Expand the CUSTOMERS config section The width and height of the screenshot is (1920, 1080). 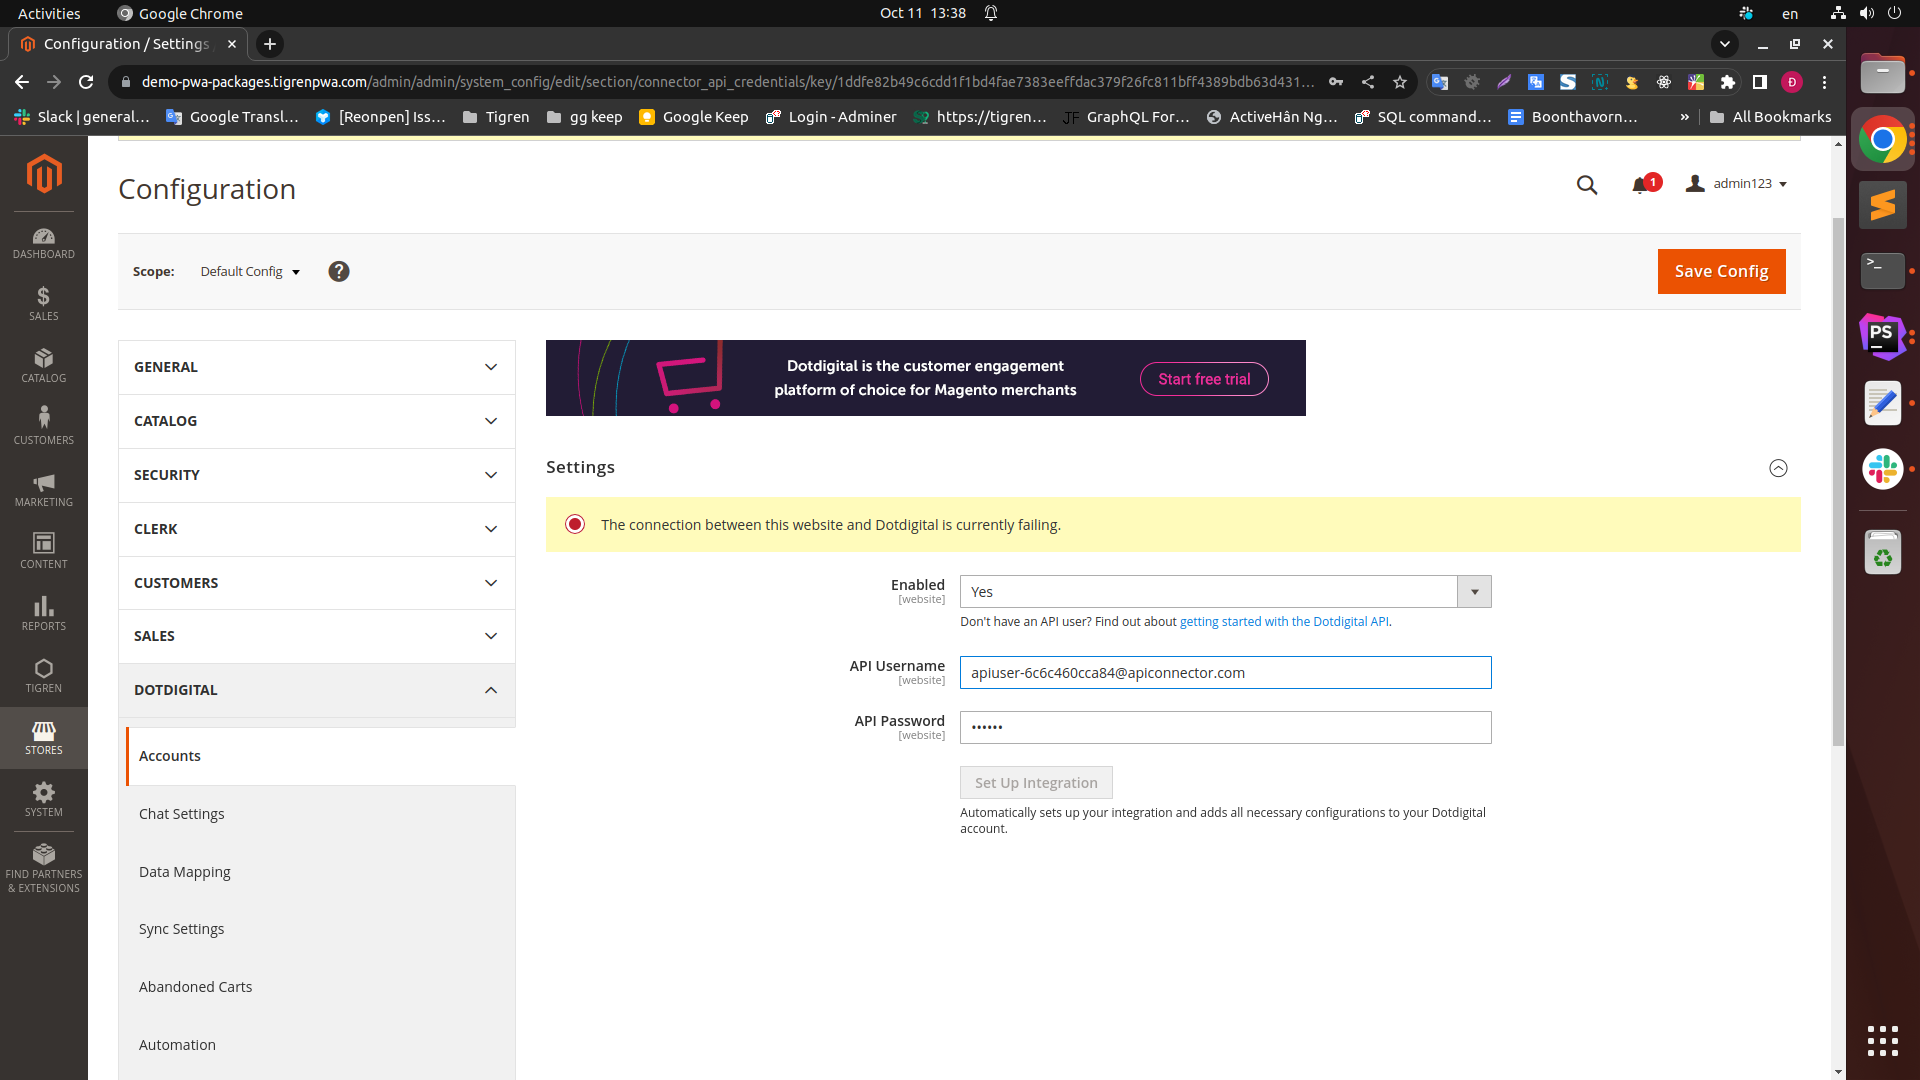(317, 583)
